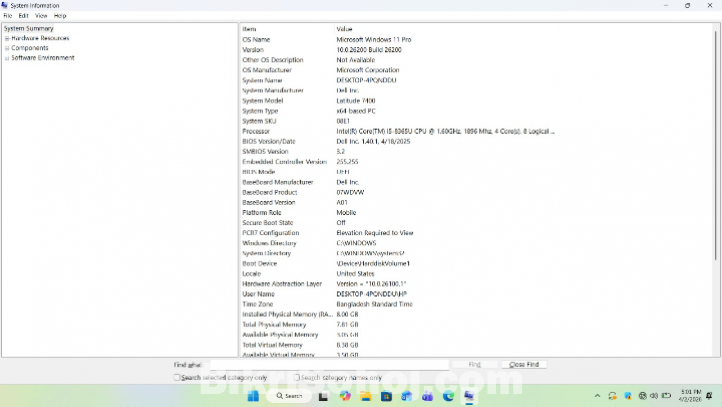
Task: Select the Hardware Resources tree label
Action: click(40, 38)
